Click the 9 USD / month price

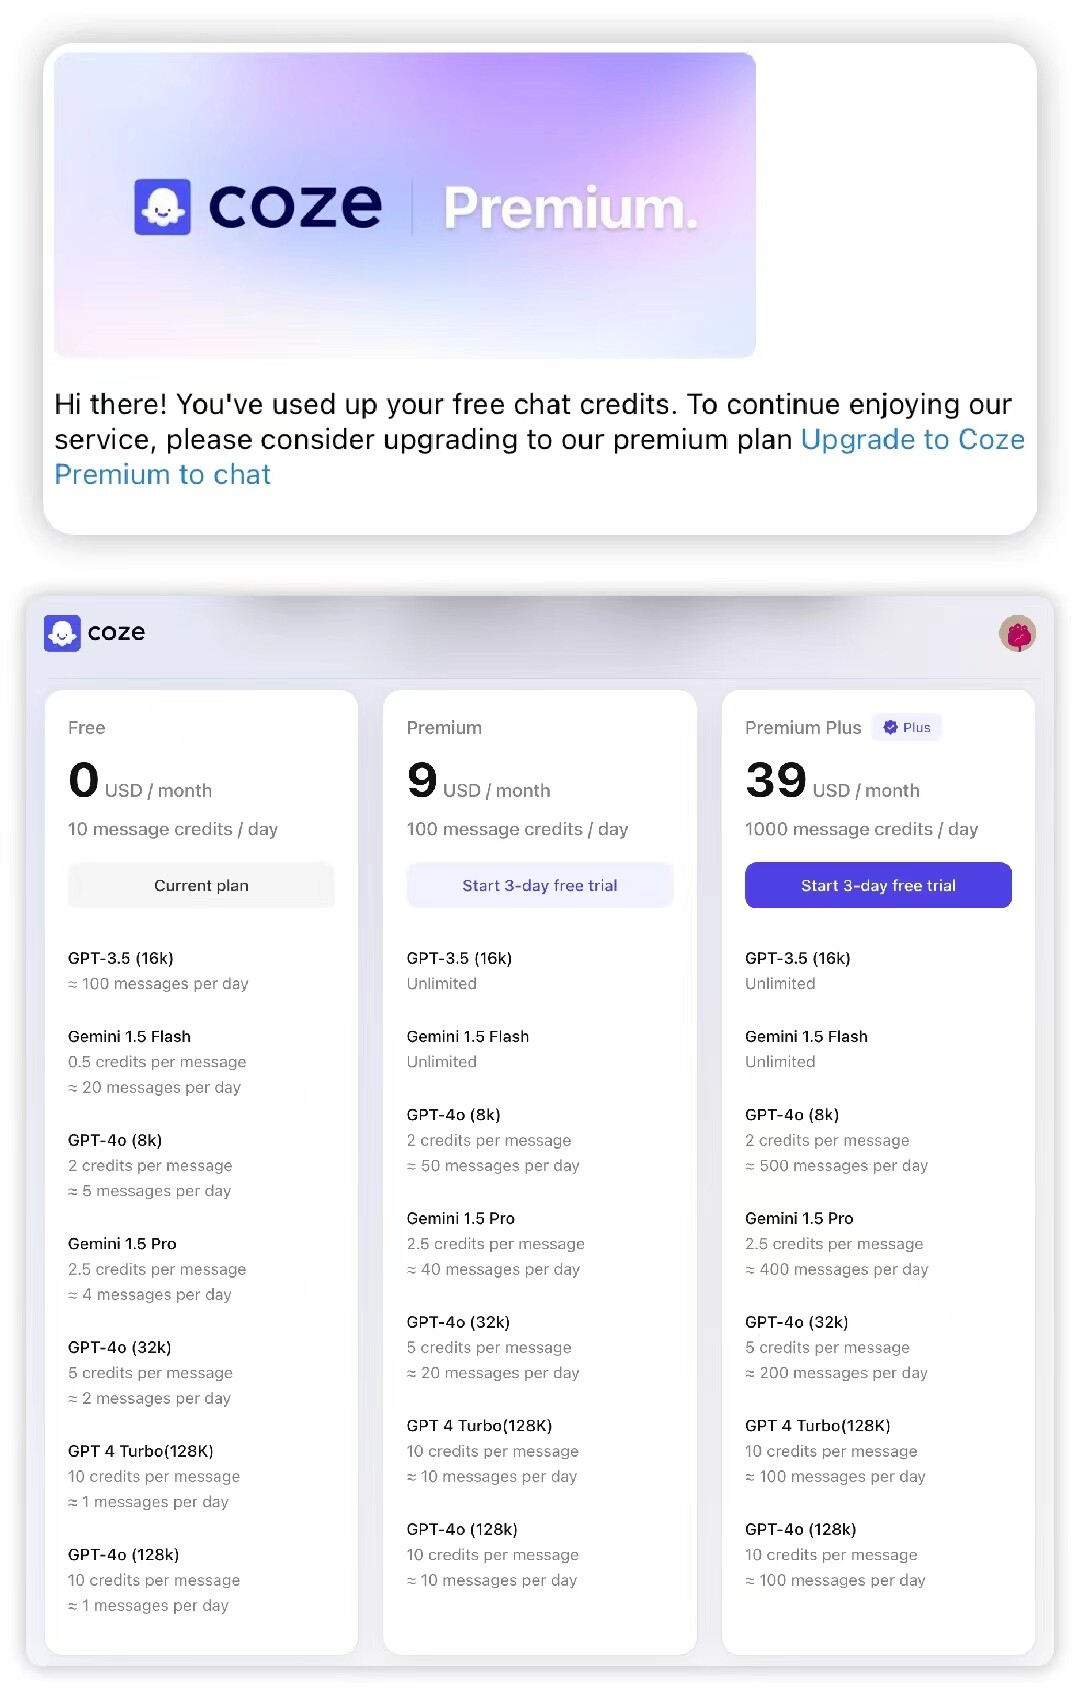[x=478, y=782]
